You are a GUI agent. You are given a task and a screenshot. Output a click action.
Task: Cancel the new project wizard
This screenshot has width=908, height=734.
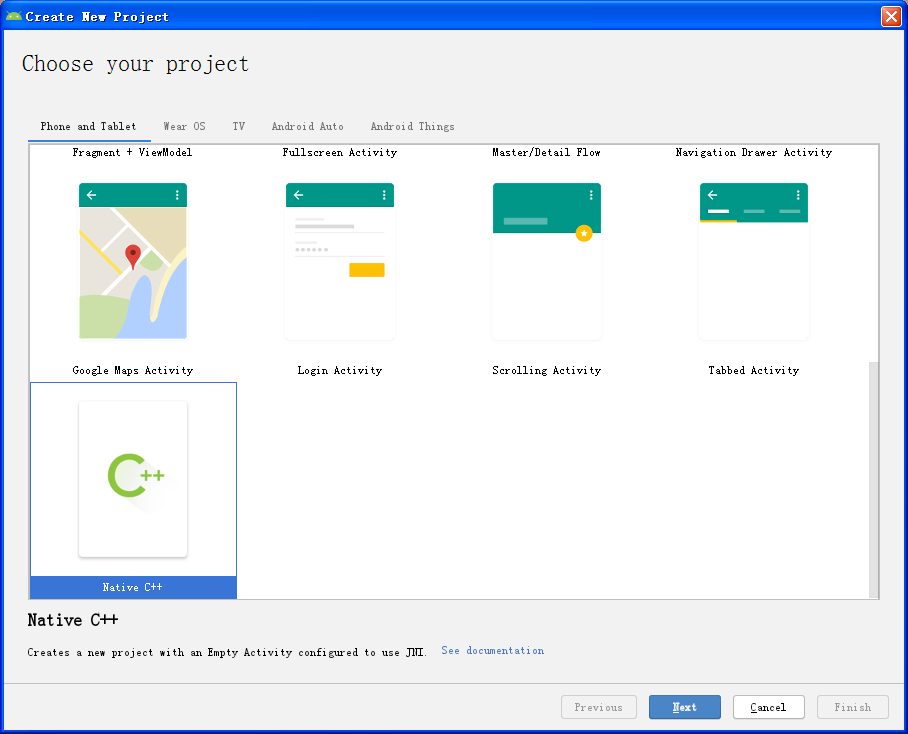point(768,707)
